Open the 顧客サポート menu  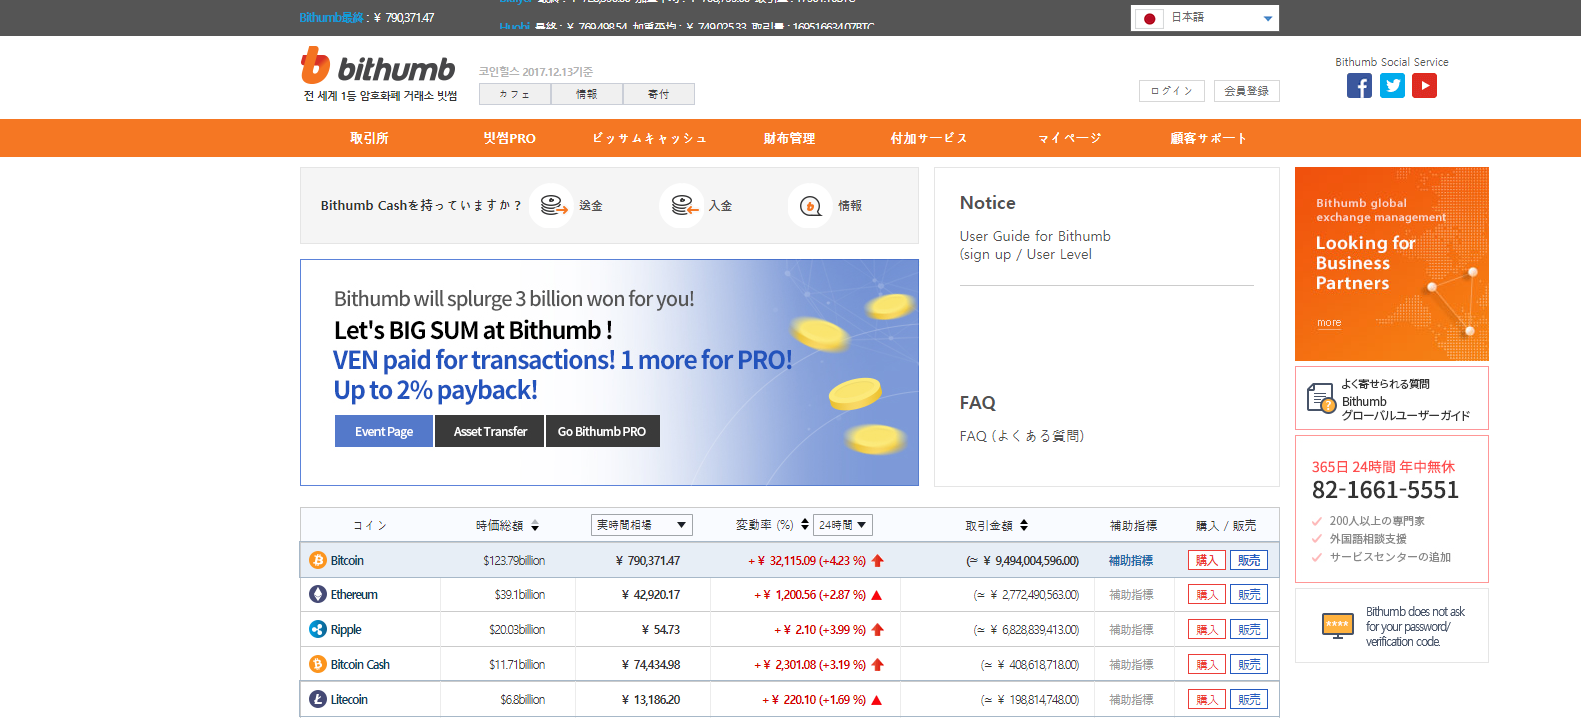click(1209, 138)
